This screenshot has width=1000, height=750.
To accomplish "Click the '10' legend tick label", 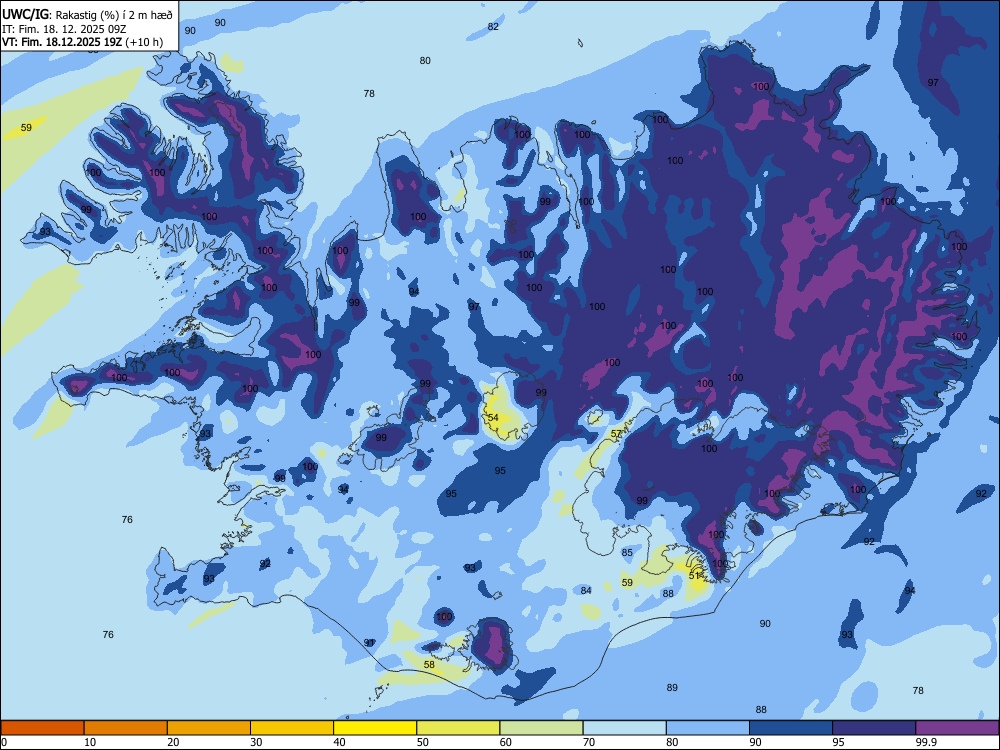I will (90, 742).
